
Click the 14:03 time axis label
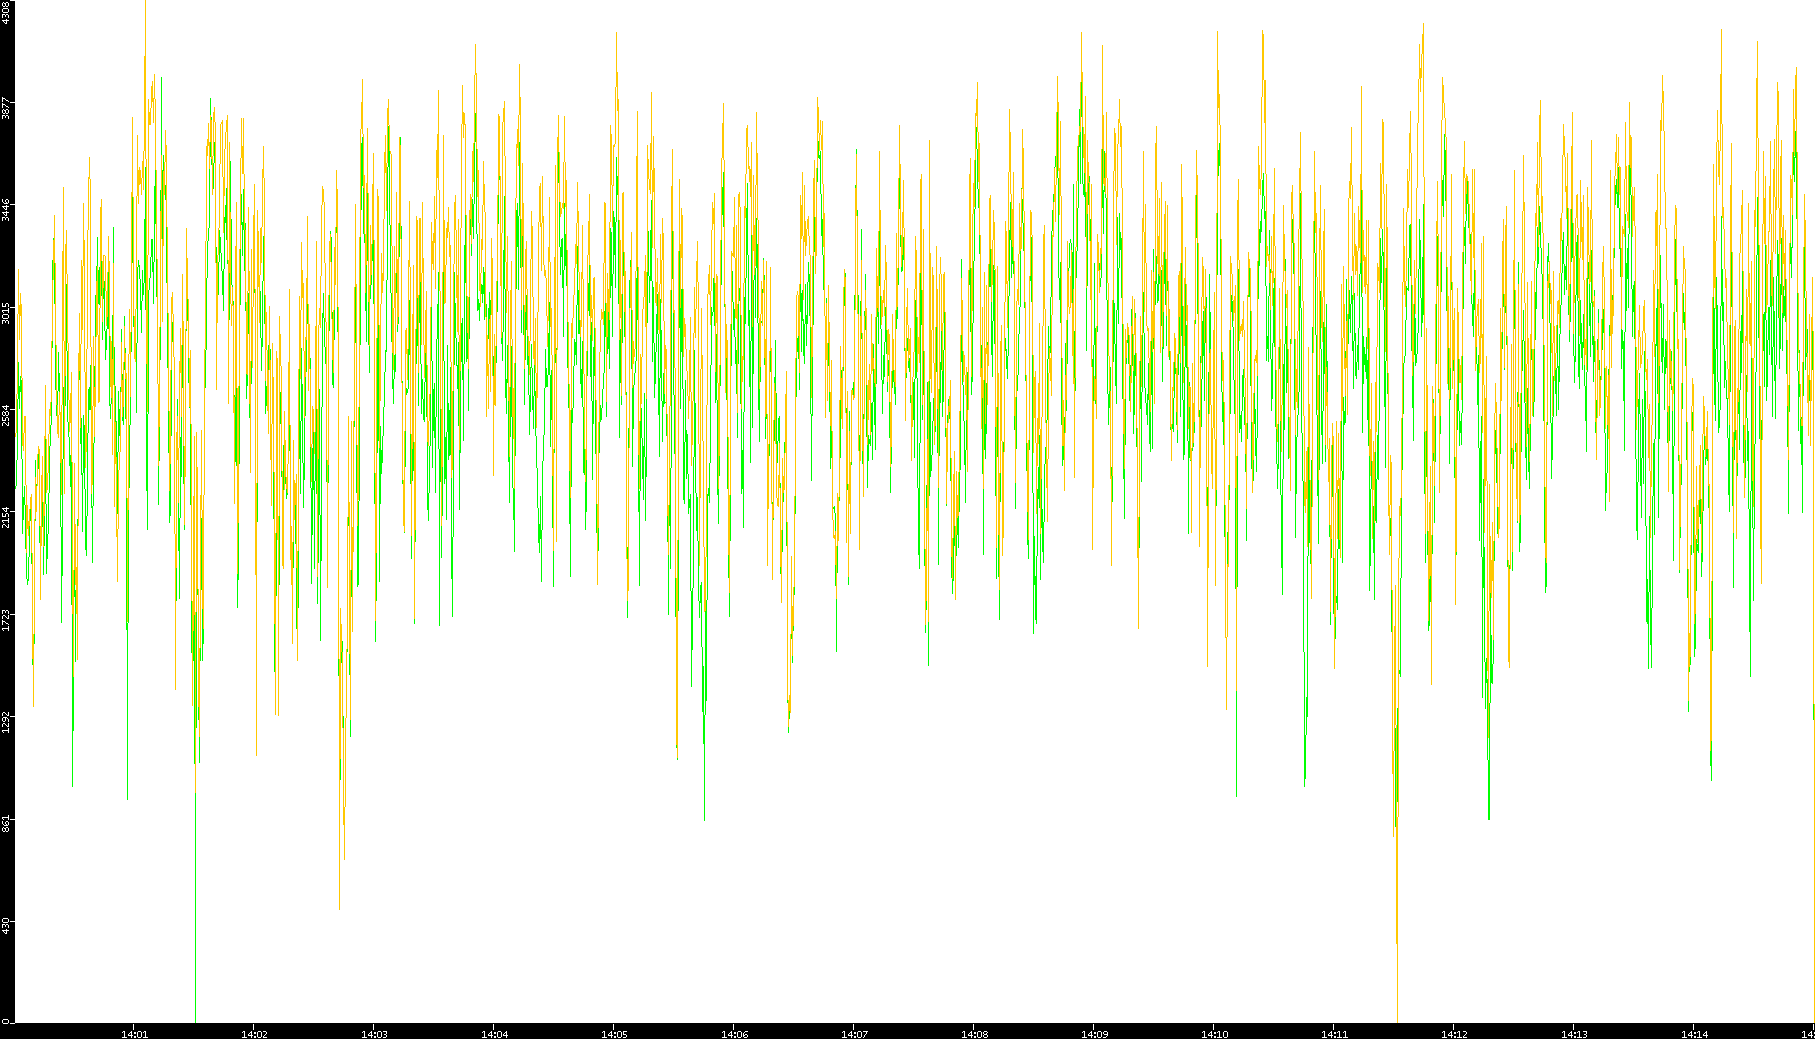(x=374, y=1033)
